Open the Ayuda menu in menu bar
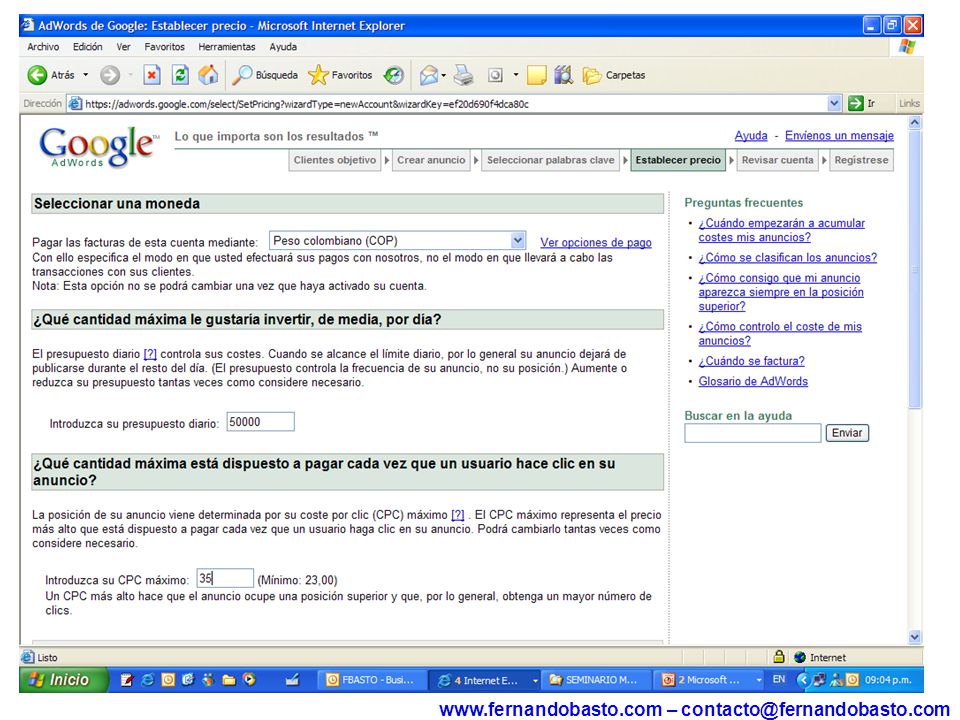The height and width of the screenshot is (720, 960). pos(283,47)
